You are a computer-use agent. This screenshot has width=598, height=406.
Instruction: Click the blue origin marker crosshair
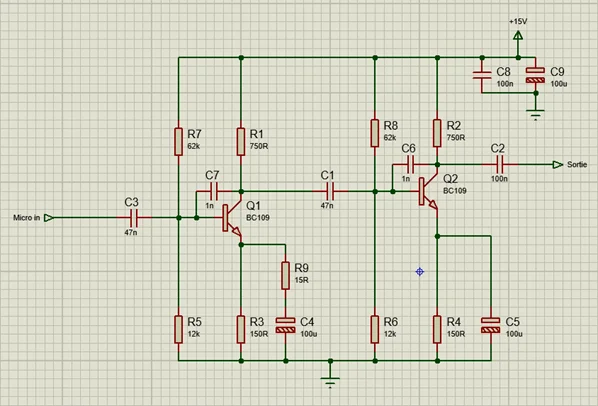(420, 272)
